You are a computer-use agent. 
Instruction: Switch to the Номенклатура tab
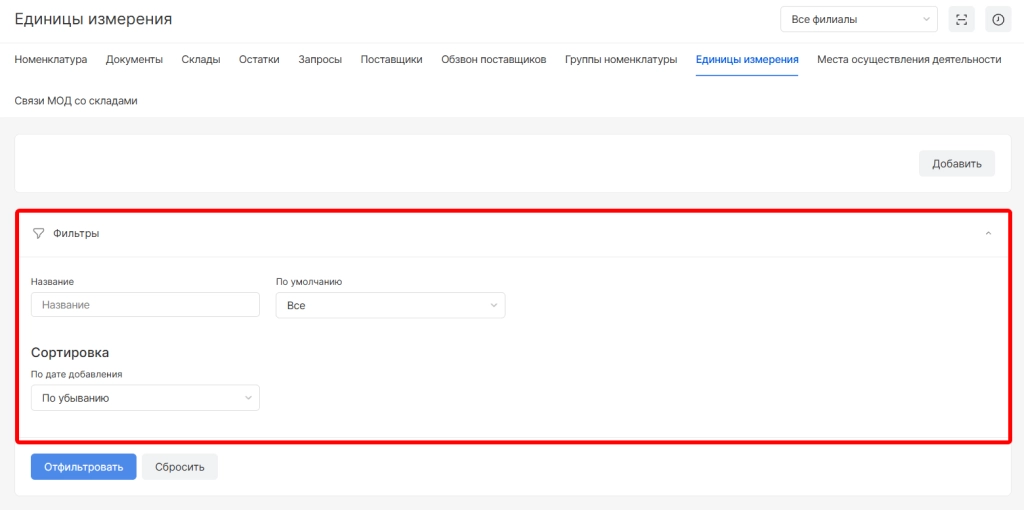click(x=51, y=60)
